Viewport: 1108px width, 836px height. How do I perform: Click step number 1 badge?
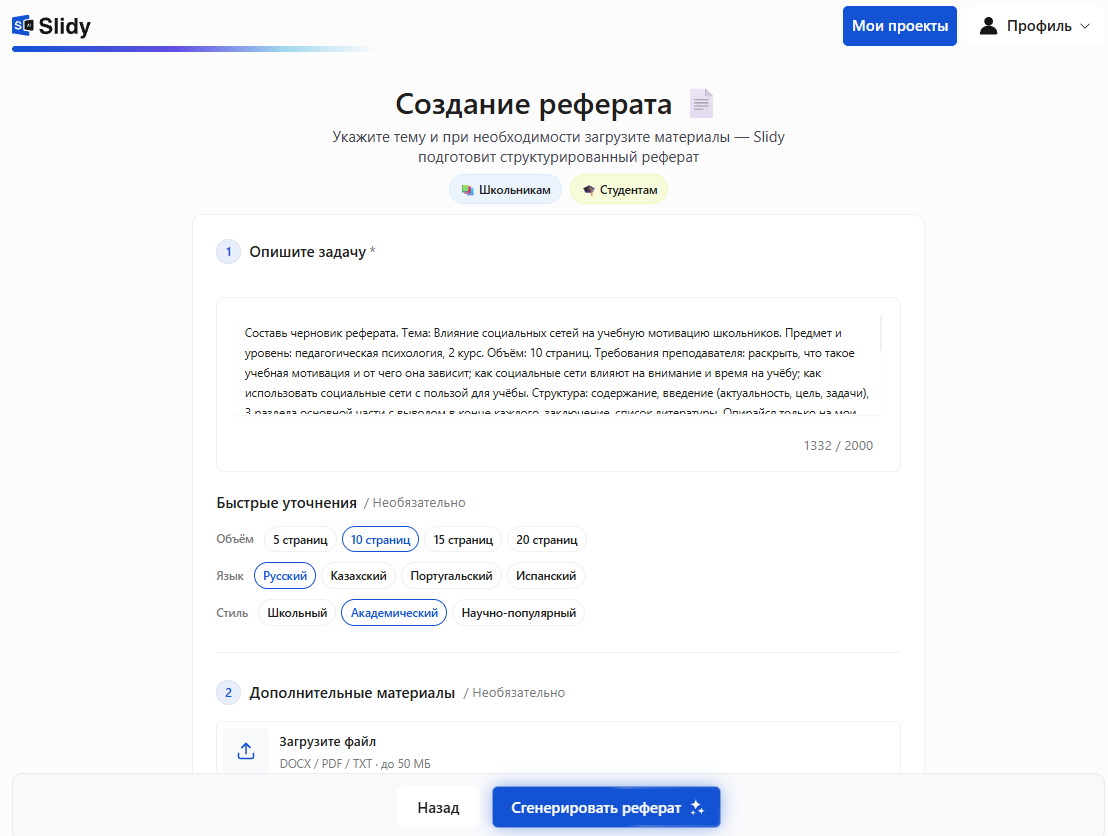[x=228, y=252]
